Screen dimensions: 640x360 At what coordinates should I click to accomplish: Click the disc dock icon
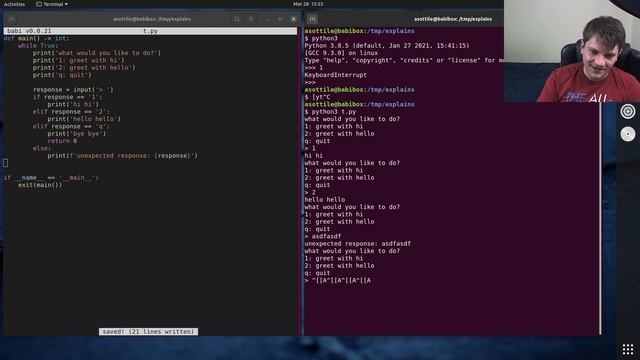click(x=628, y=134)
